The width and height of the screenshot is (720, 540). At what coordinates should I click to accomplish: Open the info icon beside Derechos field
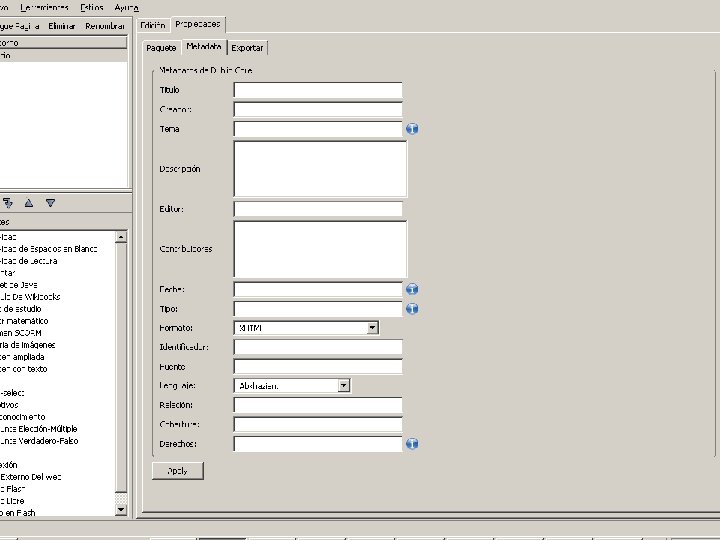412,444
